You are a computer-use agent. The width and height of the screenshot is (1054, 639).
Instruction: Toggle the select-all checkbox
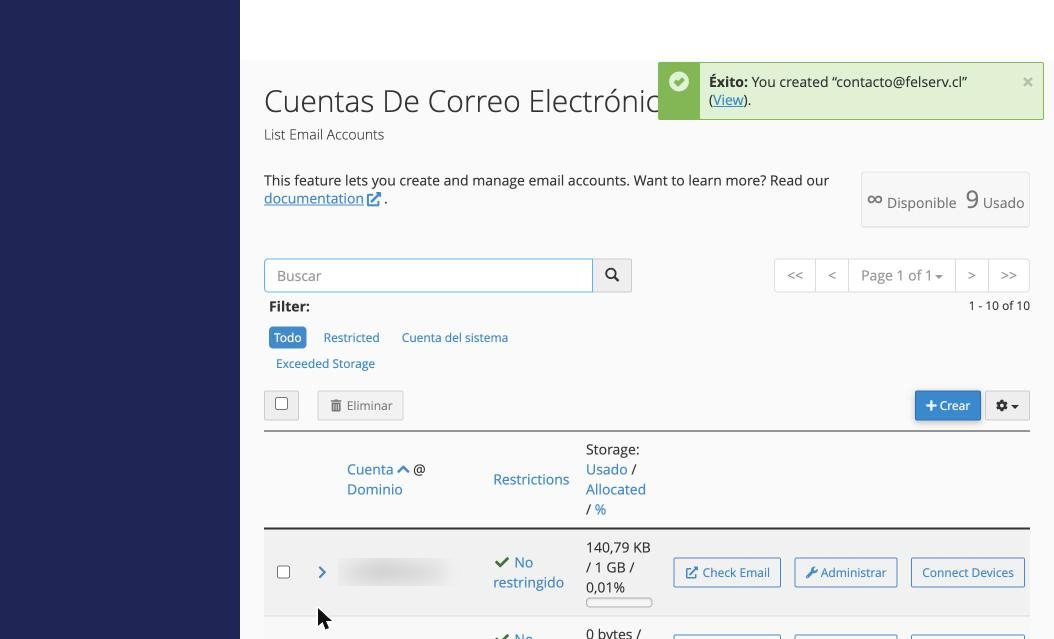(282, 404)
